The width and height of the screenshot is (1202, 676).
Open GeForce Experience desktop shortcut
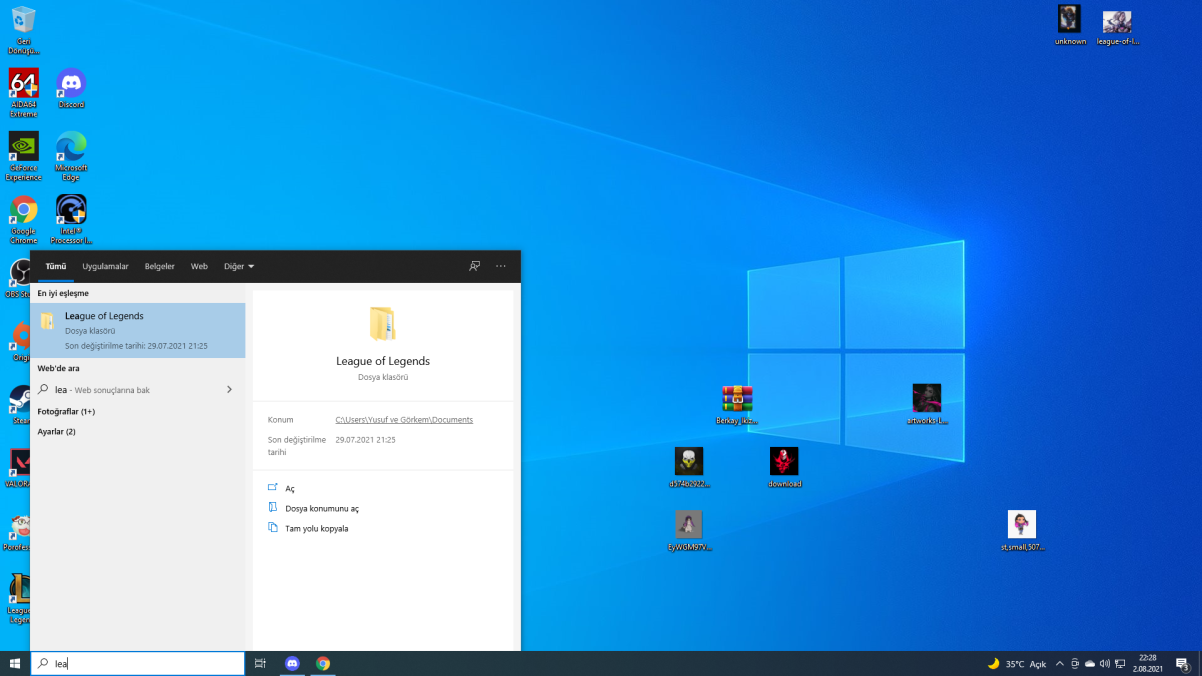[23, 156]
